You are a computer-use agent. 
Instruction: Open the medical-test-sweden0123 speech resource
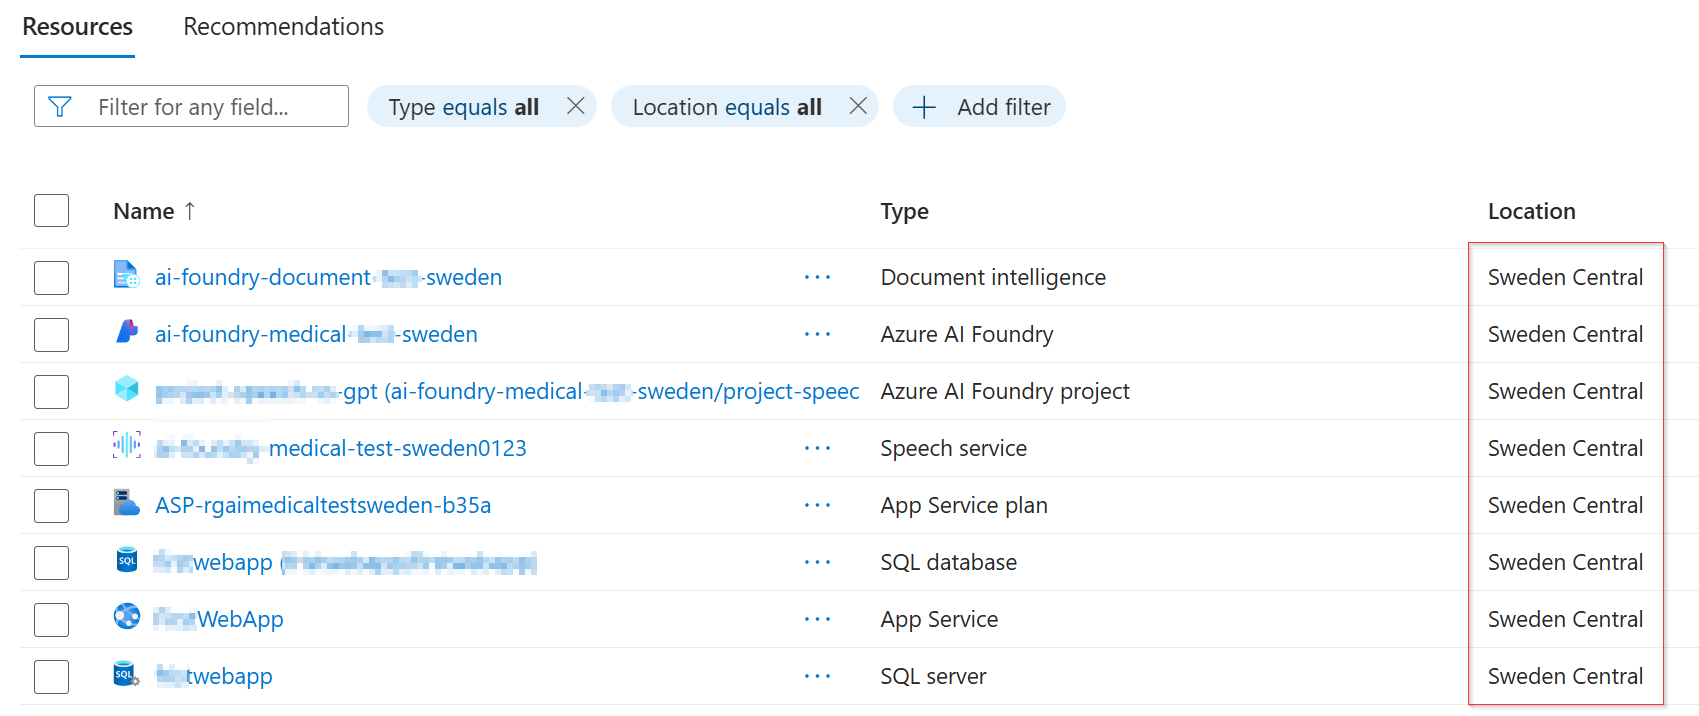pyautogui.click(x=341, y=448)
